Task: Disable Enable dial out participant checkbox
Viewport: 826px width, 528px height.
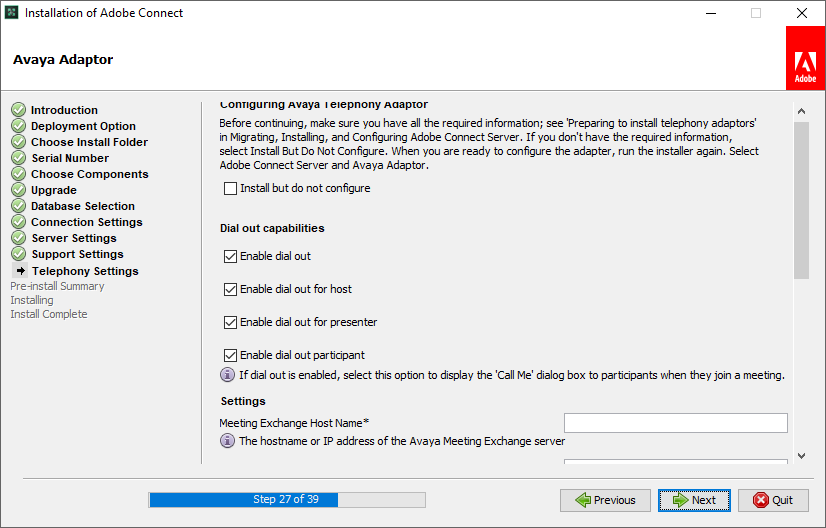Action: (x=230, y=355)
